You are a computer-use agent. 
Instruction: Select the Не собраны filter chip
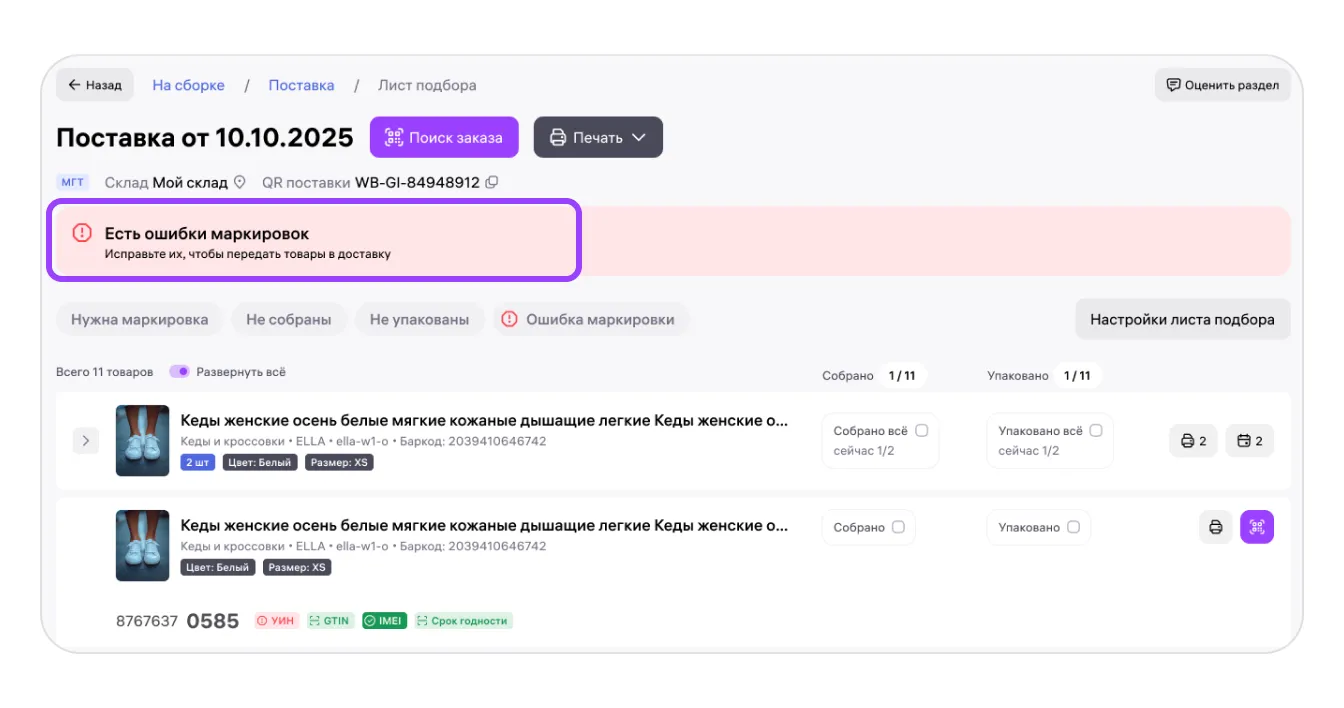[x=288, y=320]
